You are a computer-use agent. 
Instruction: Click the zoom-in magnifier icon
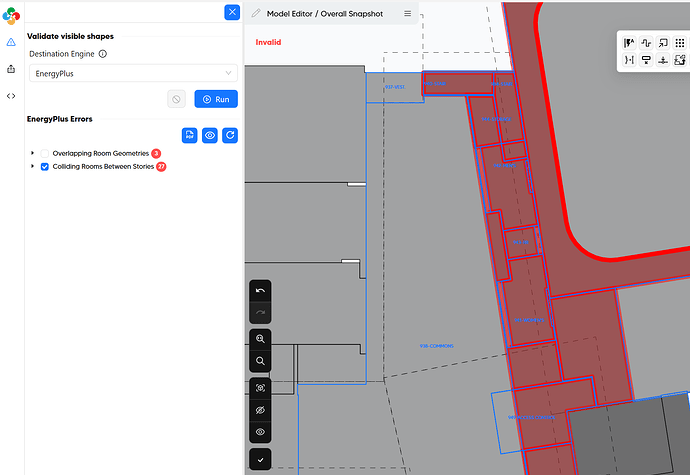(x=260, y=339)
